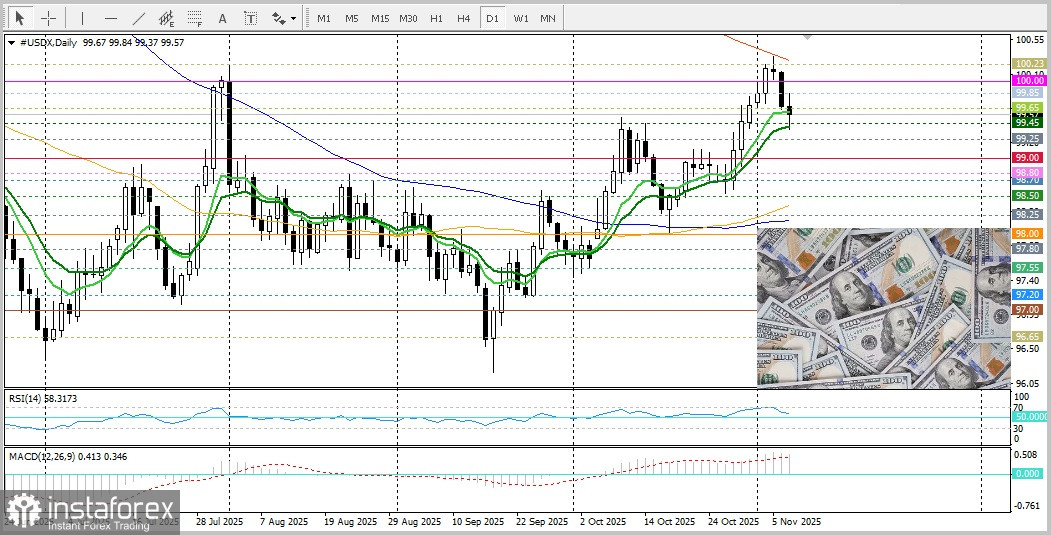This screenshot has width=1051, height=535.
Task: Select the equidistant channel tool
Action: click(x=166, y=18)
